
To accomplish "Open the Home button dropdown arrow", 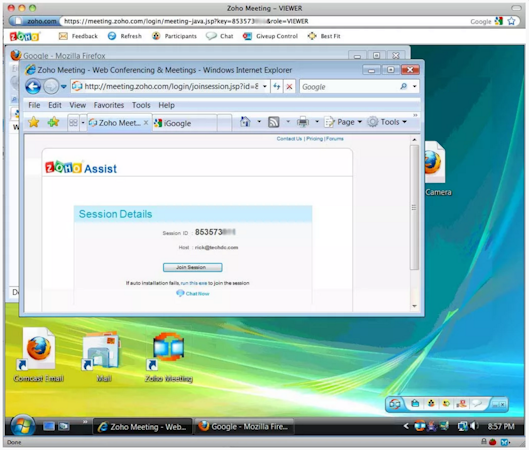I will coord(259,121).
